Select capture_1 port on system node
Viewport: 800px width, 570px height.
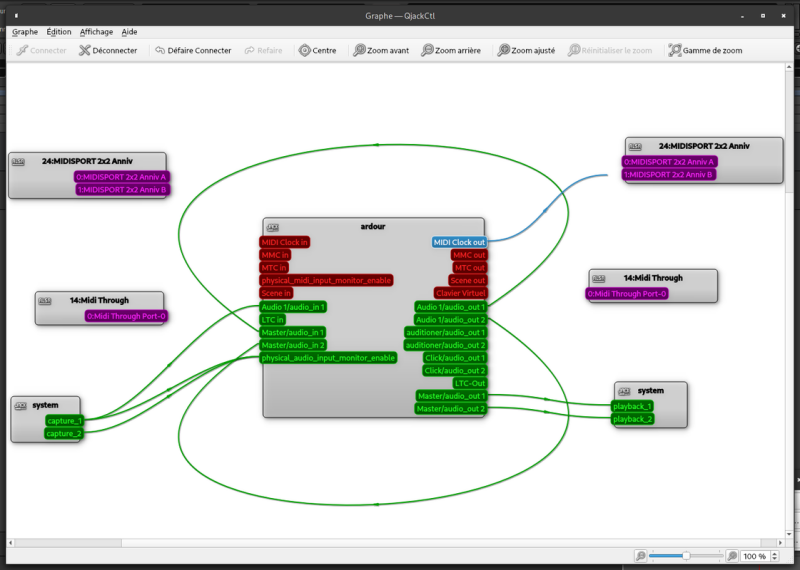point(64,421)
